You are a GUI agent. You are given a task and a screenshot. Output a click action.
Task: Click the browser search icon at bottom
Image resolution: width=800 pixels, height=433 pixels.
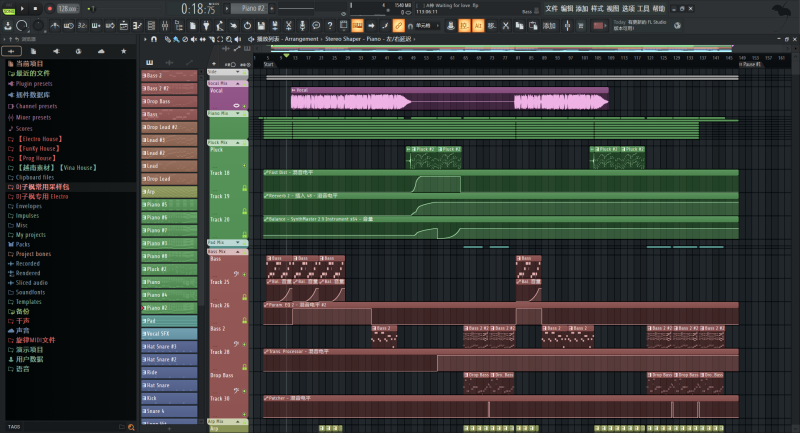(x=132, y=427)
